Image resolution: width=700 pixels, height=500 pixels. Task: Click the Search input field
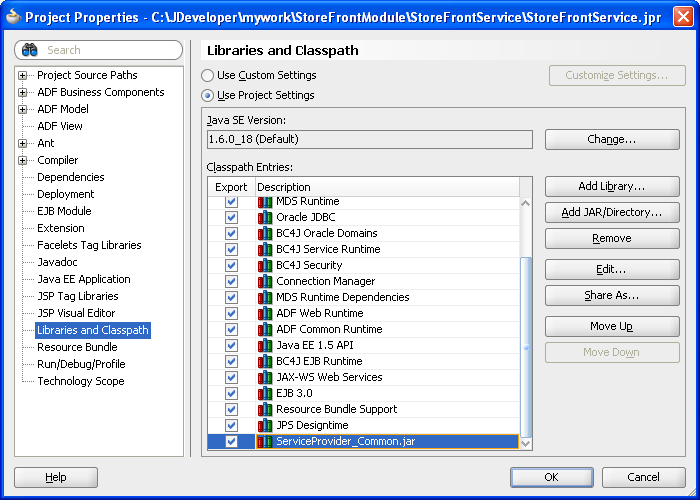click(x=99, y=50)
